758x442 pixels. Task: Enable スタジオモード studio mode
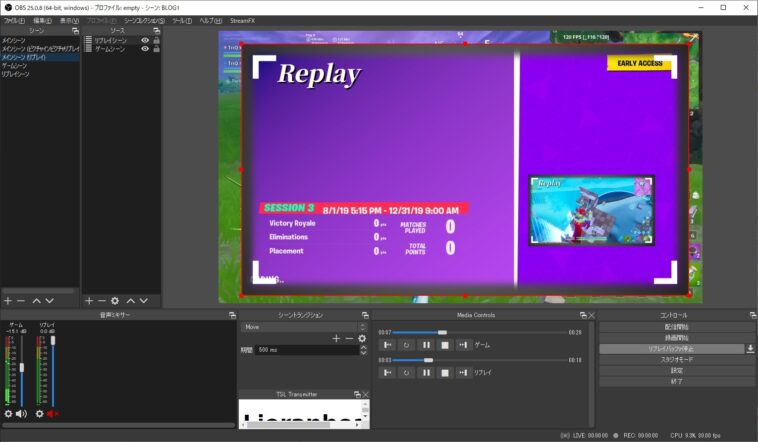(x=677, y=360)
